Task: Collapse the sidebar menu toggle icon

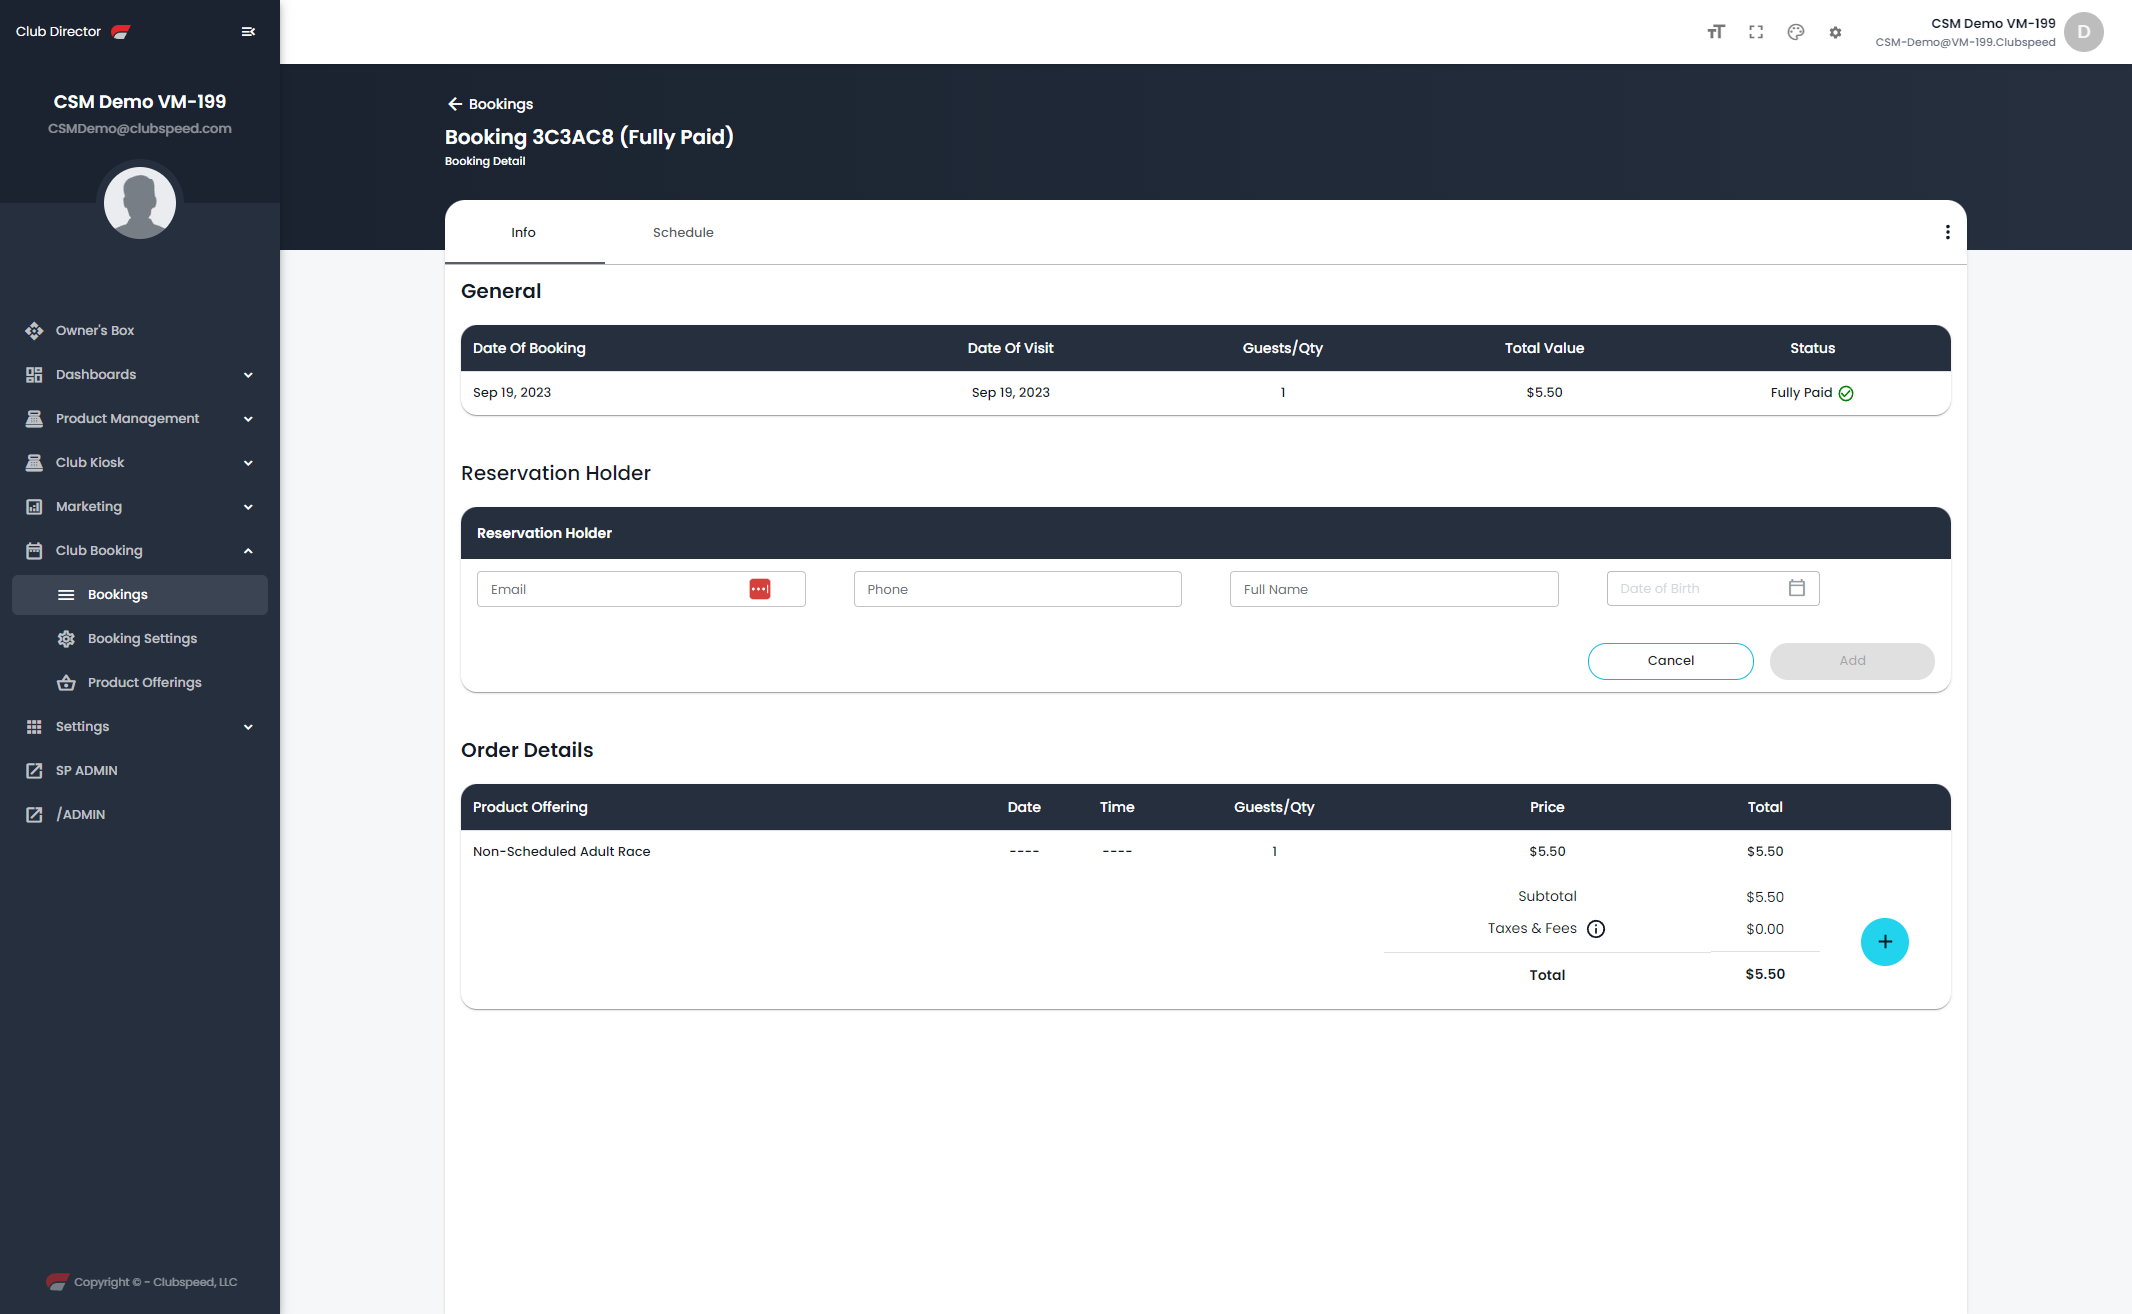Action: point(248,32)
